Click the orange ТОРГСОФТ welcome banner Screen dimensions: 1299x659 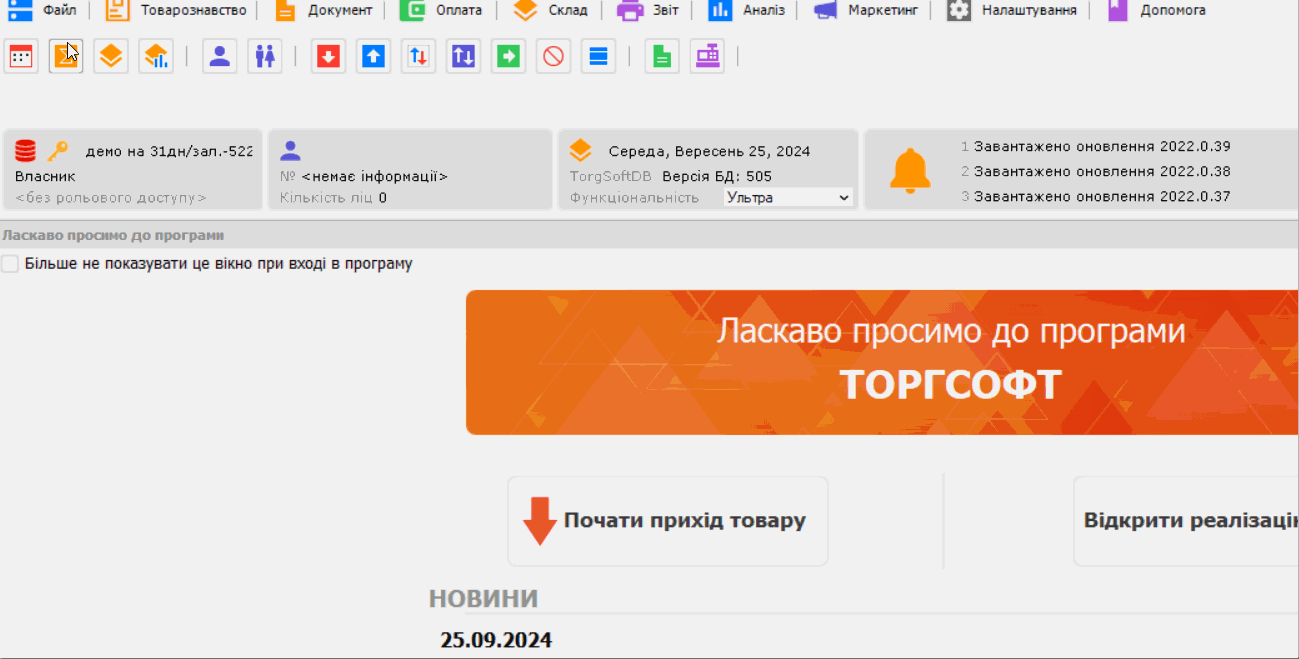[x=882, y=362]
